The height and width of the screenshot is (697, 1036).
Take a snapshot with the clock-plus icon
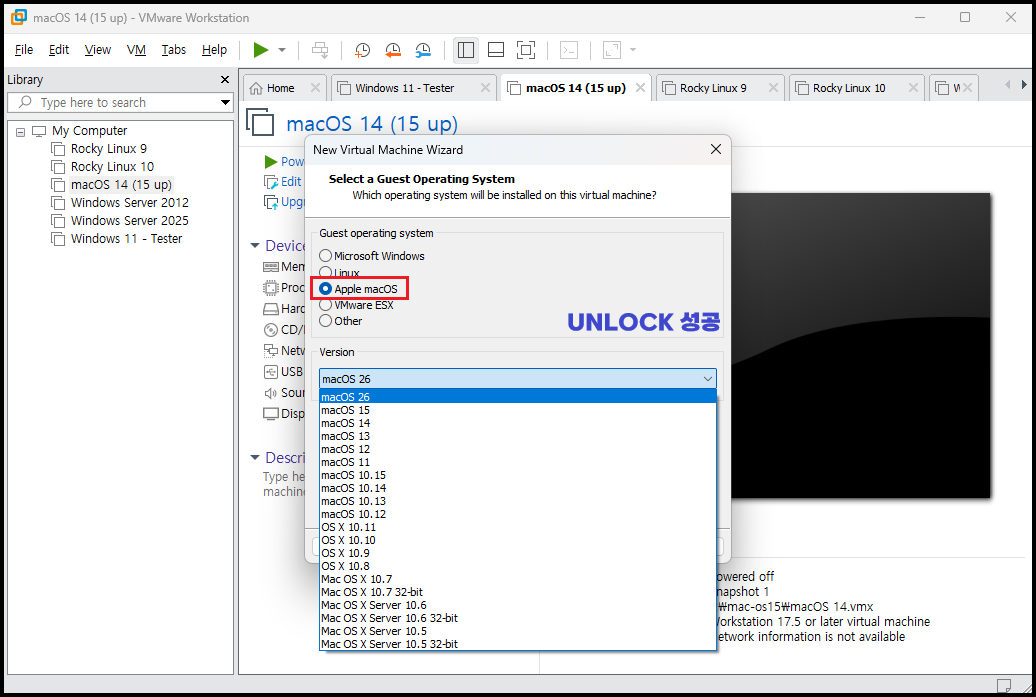pos(362,50)
